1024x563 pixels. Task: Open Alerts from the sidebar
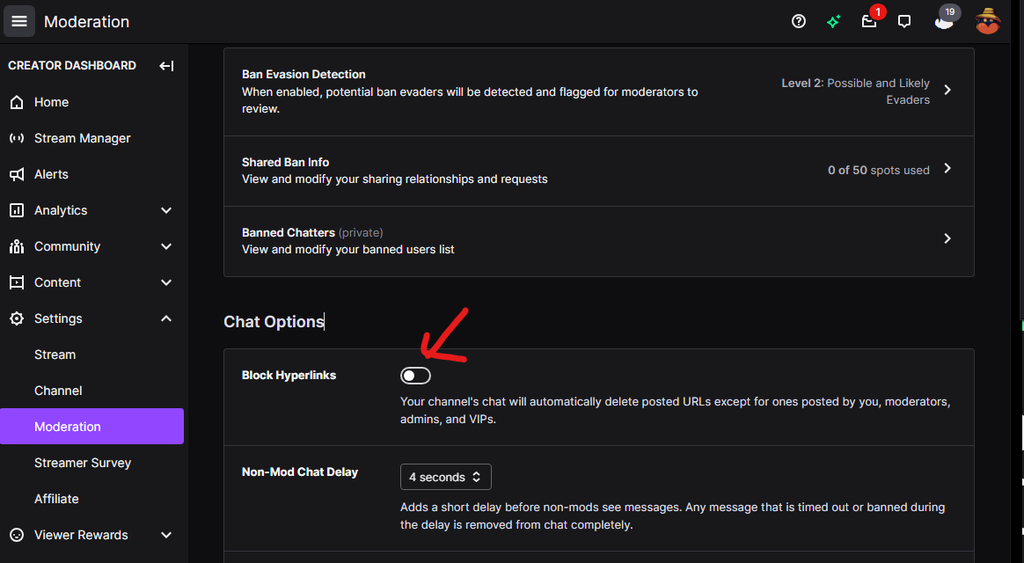pyautogui.click(x=51, y=174)
